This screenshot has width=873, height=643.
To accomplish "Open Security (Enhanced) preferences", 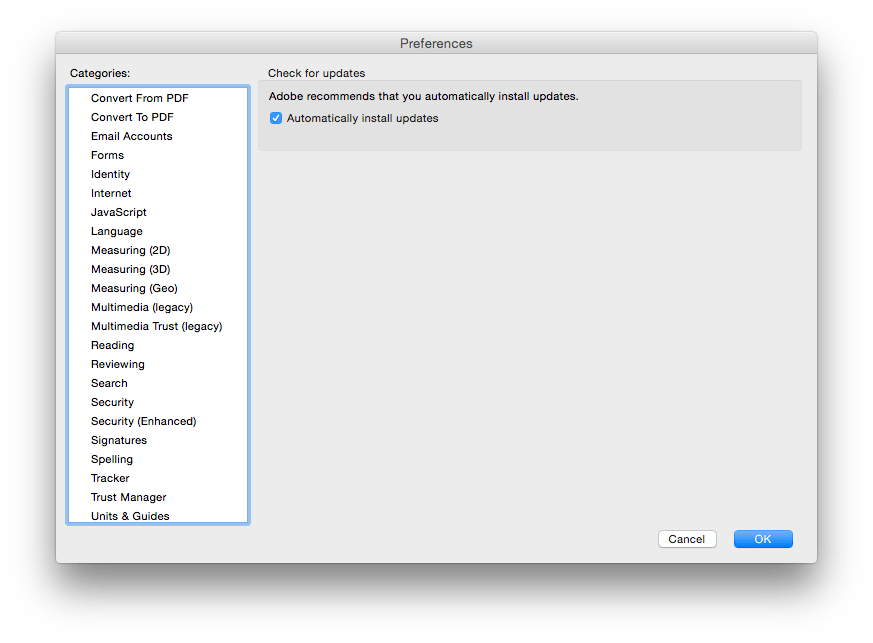I will tap(143, 421).
